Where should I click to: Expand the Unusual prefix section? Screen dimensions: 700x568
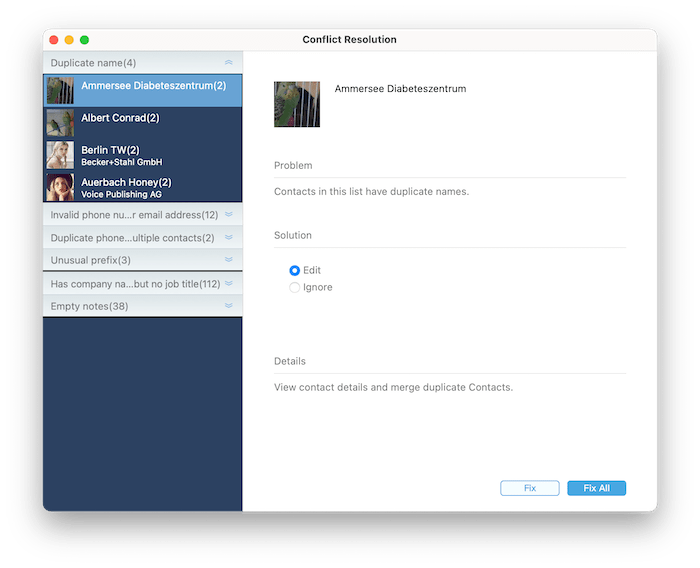[228, 260]
